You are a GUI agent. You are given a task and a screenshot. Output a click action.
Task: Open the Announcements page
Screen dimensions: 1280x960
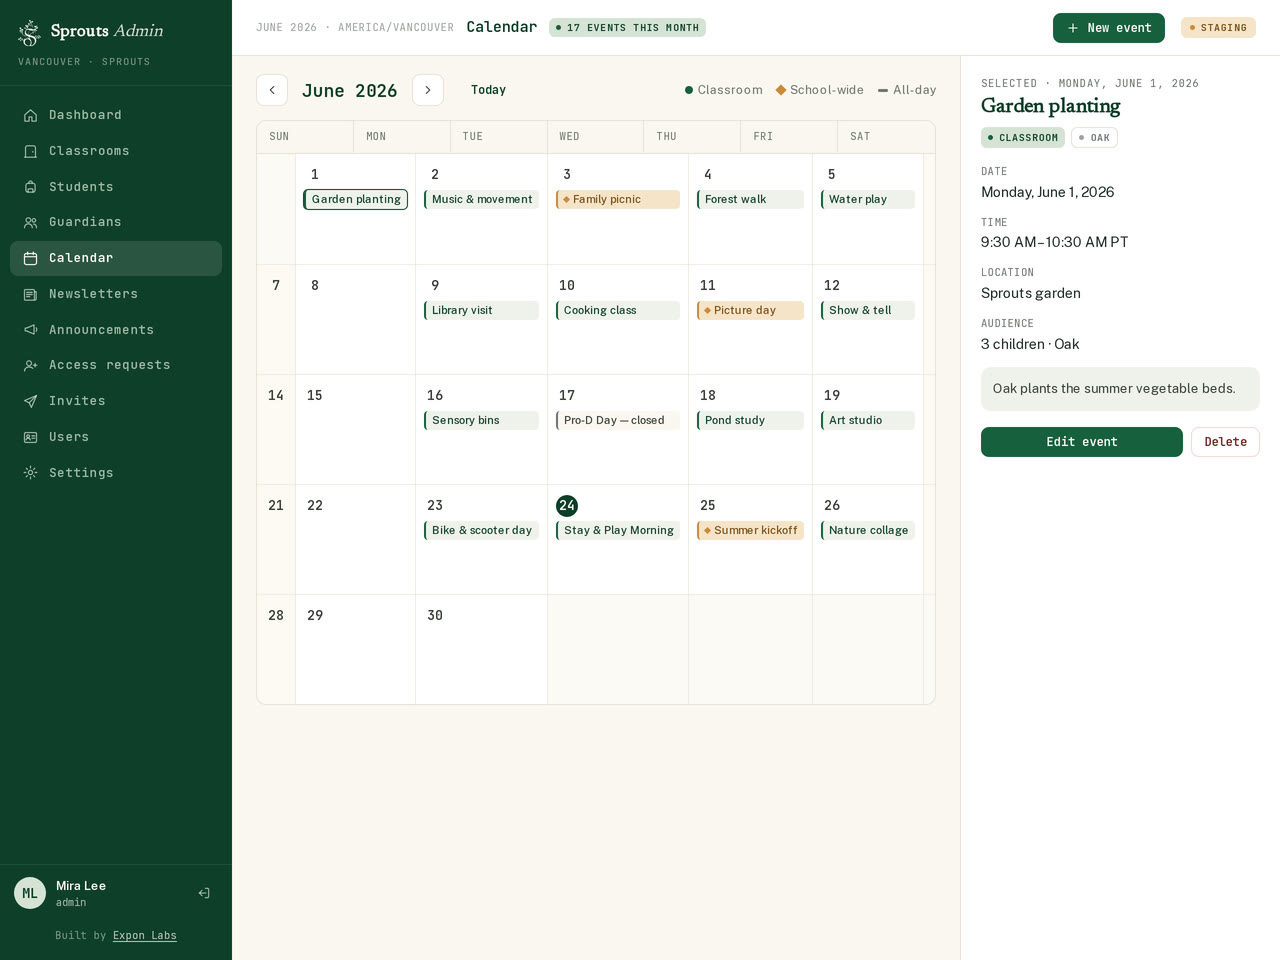(x=116, y=330)
